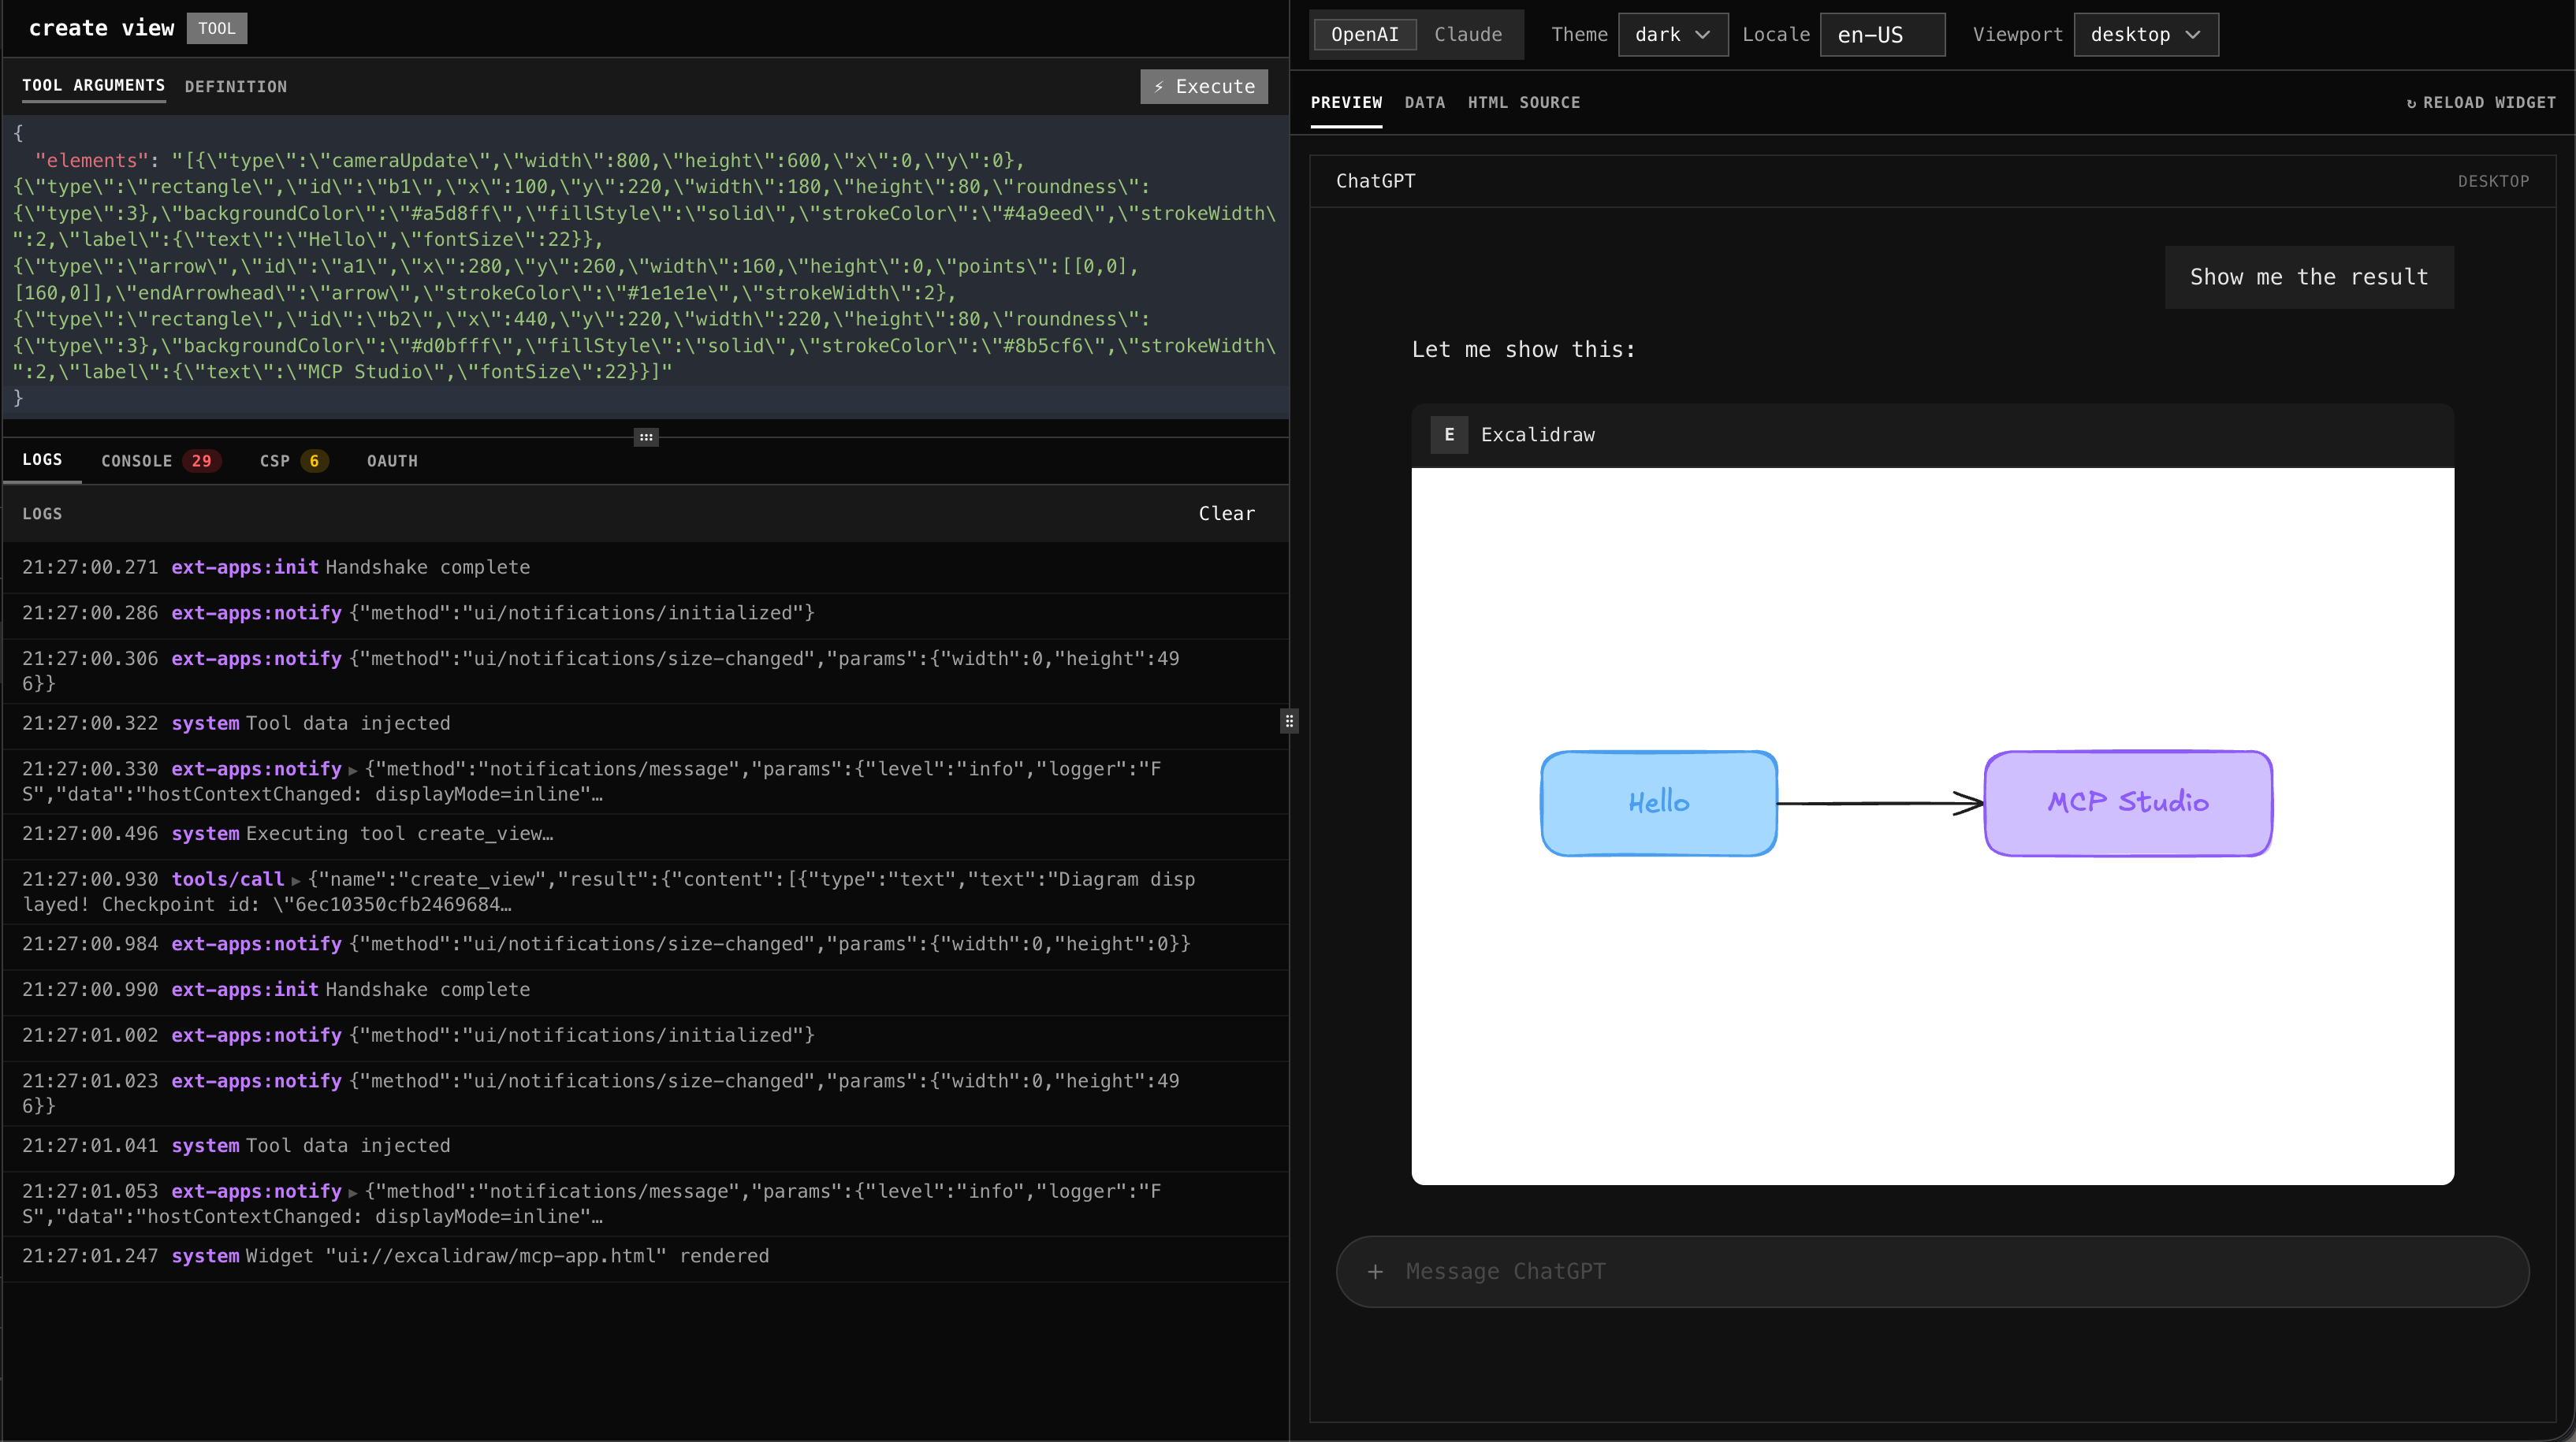Screen dimensions: 2576x1442
Task: Click the 21:27:00.990 Handshake complete row
Action: [x=645, y=990]
